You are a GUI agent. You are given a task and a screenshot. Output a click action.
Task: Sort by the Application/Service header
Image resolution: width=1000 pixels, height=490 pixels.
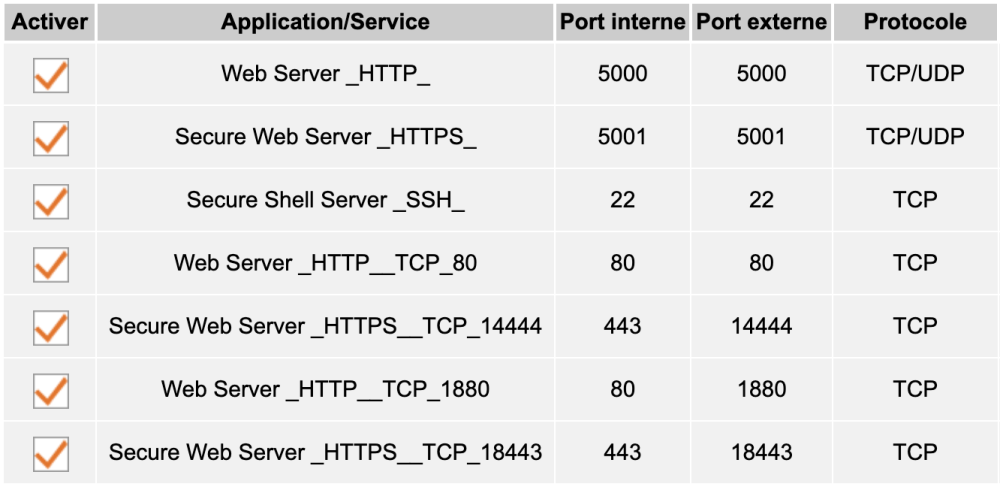coord(325,22)
